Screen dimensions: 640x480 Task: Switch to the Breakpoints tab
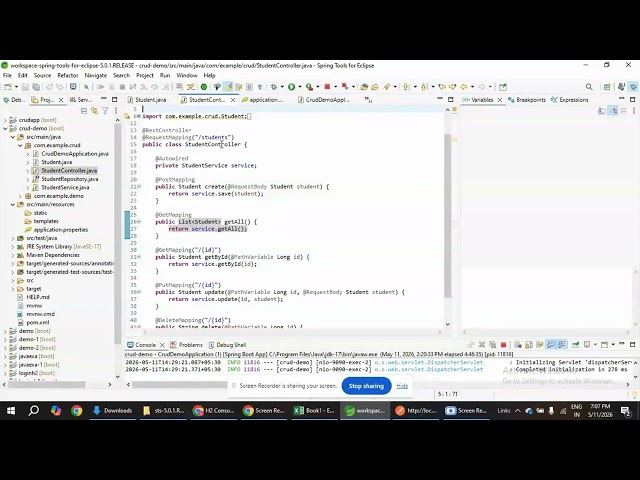point(527,100)
